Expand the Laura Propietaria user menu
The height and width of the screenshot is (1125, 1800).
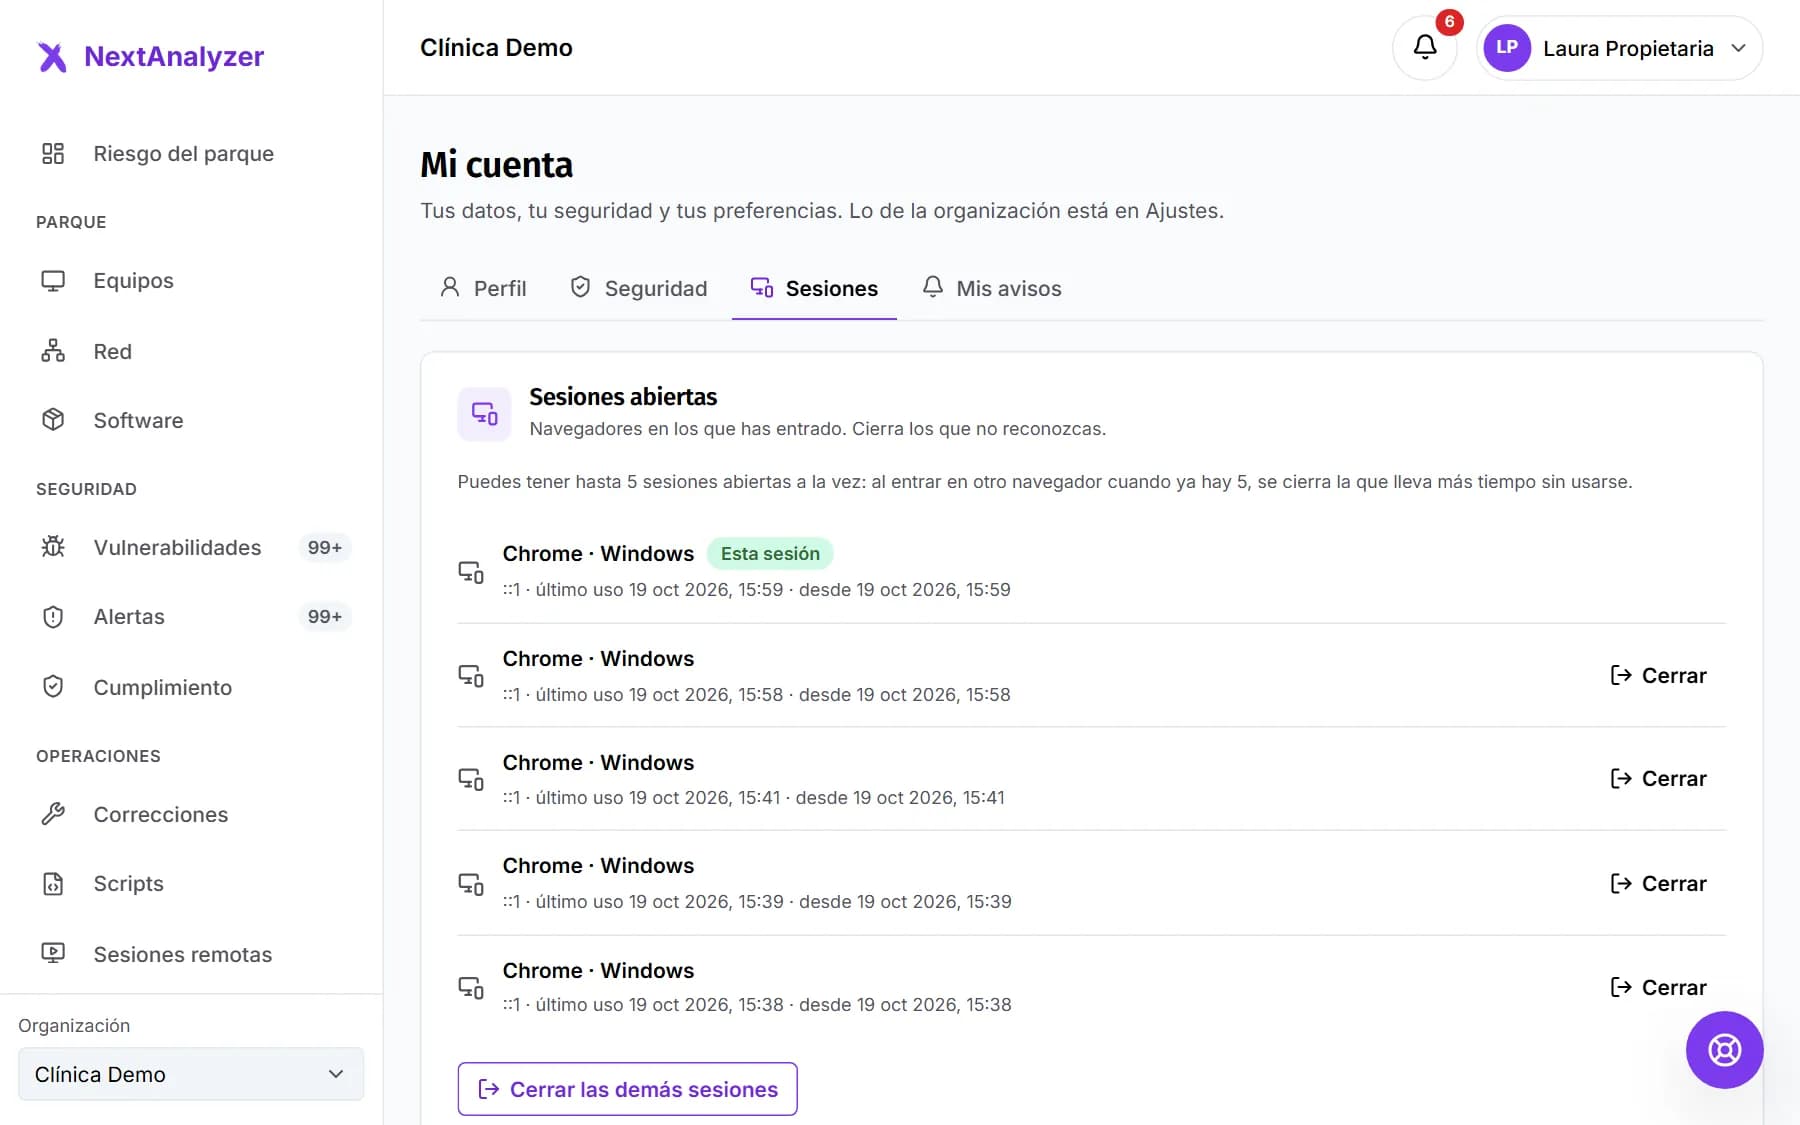1620,48
